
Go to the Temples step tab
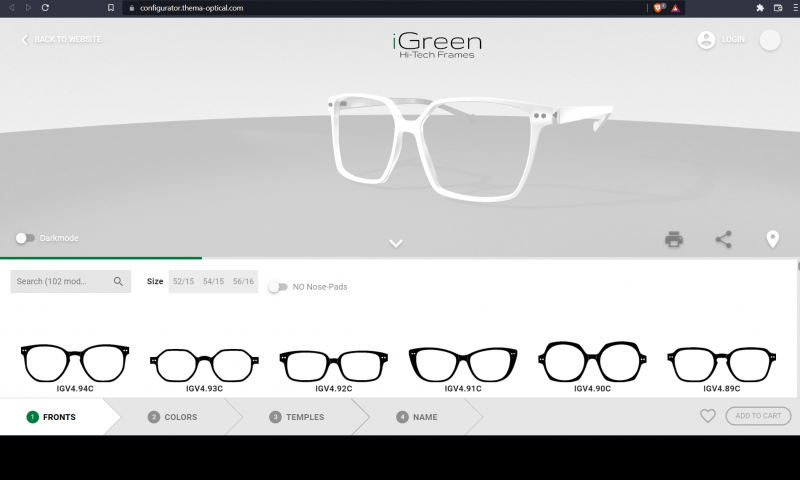(297, 417)
